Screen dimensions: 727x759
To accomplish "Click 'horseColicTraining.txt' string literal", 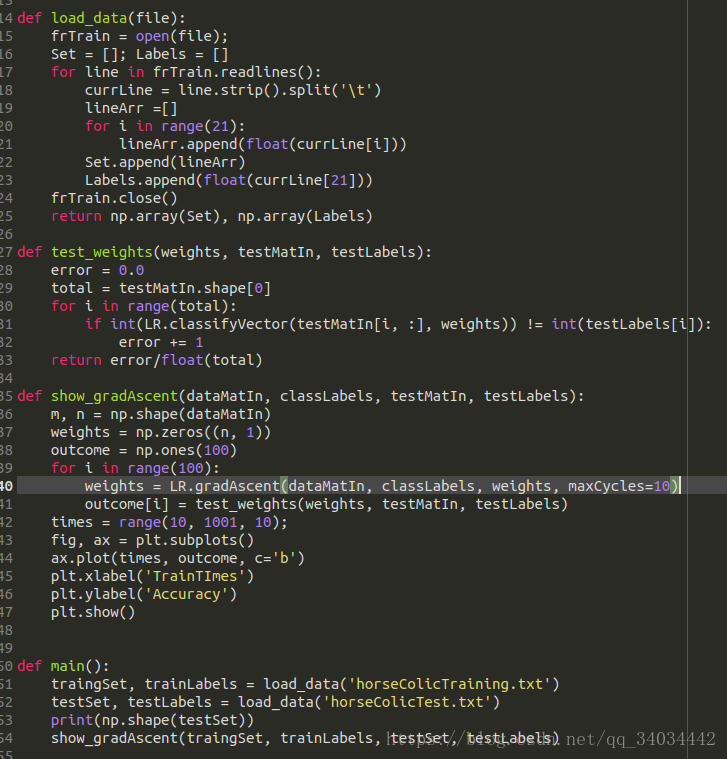I will point(450,684).
